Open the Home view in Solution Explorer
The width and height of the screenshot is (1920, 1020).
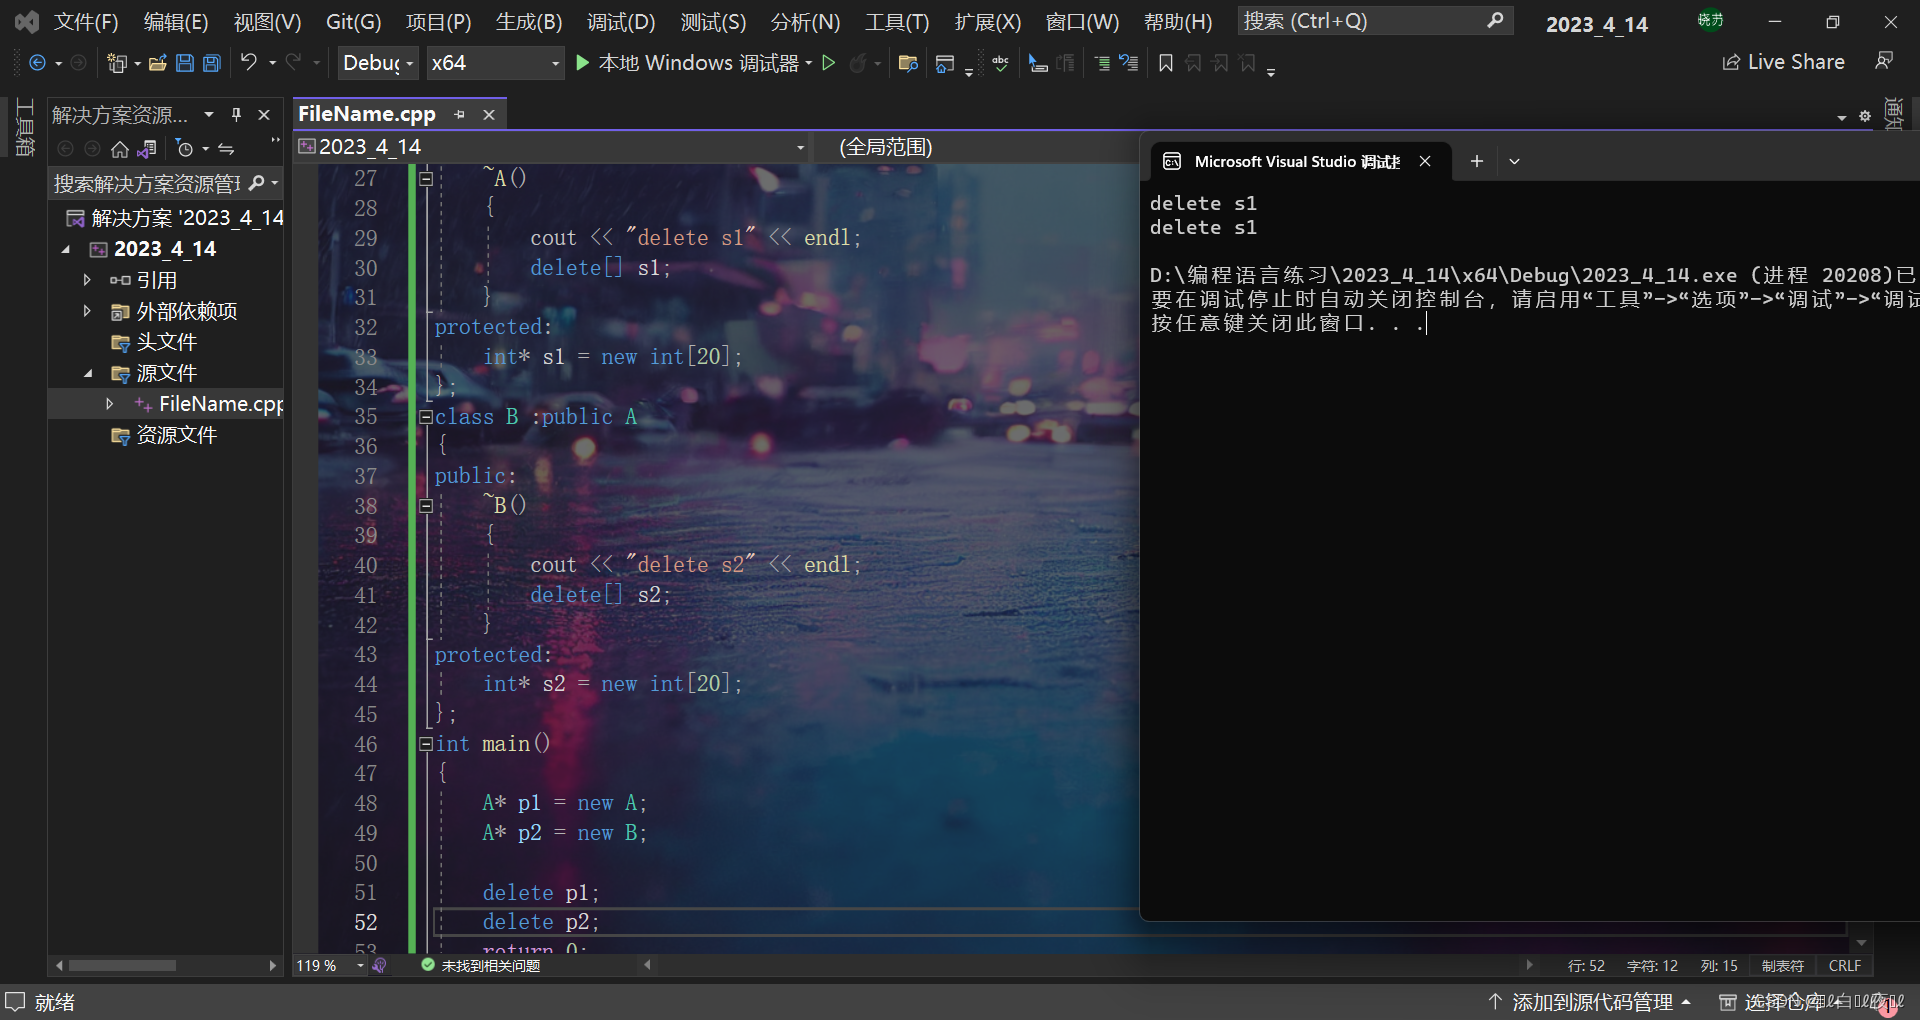coord(119,149)
